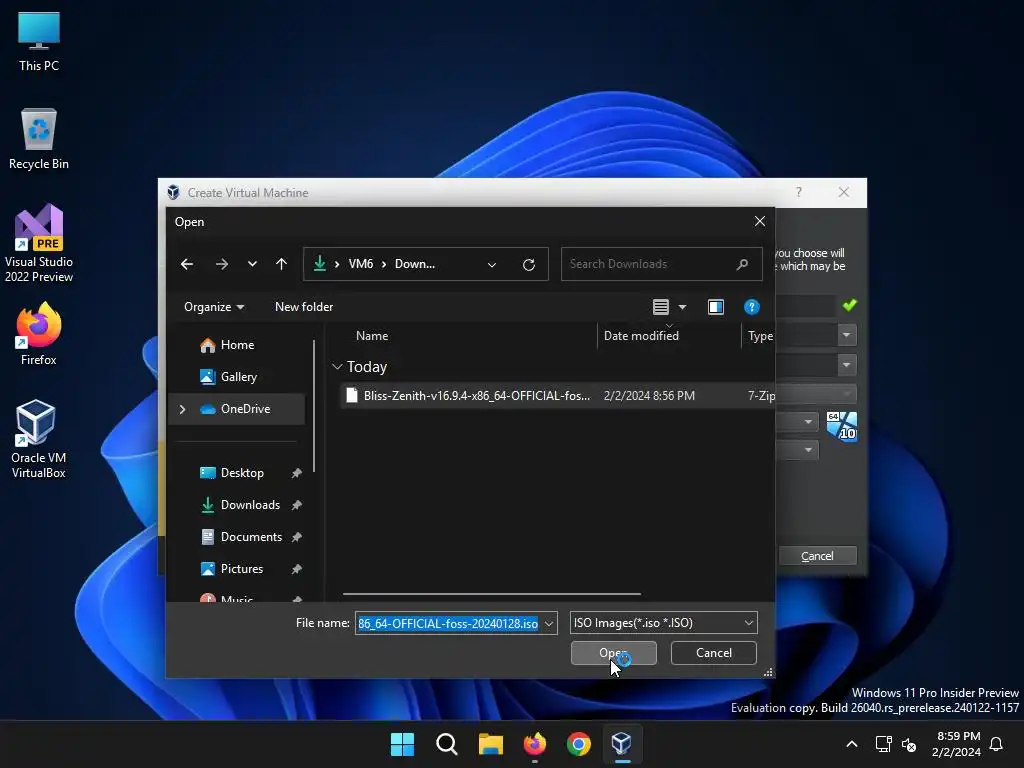The height and width of the screenshot is (768, 1024).
Task: Collapse the Today group
Action: pos(337,367)
